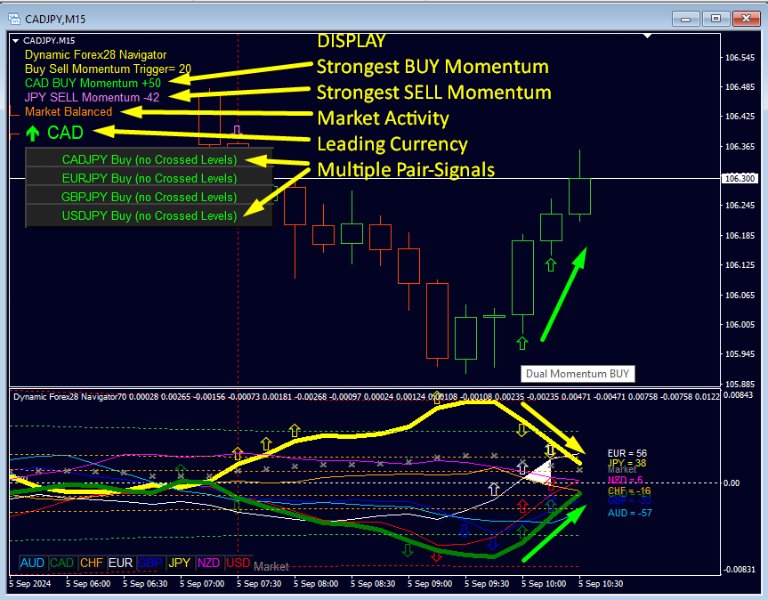The height and width of the screenshot is (600, 768).
Task: Toggle the CHF currency line button
Action: (x=91, y=563)
